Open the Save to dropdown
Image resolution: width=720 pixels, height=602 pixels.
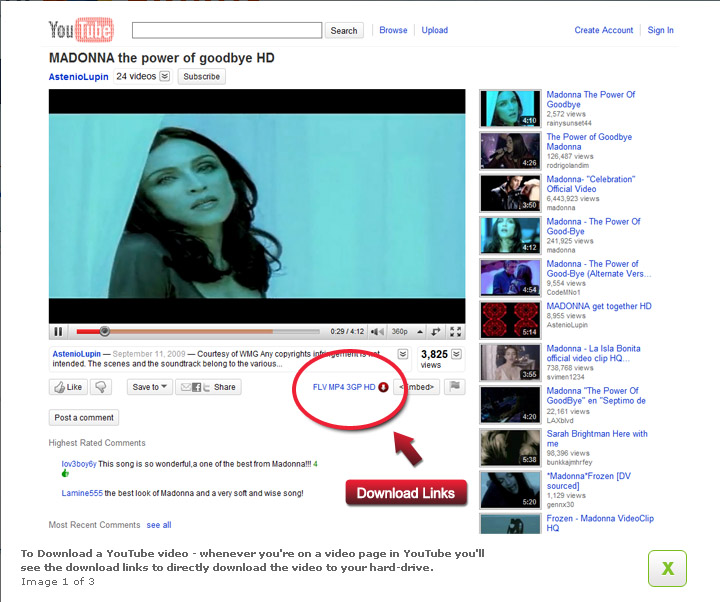click(x=150, y=387)
